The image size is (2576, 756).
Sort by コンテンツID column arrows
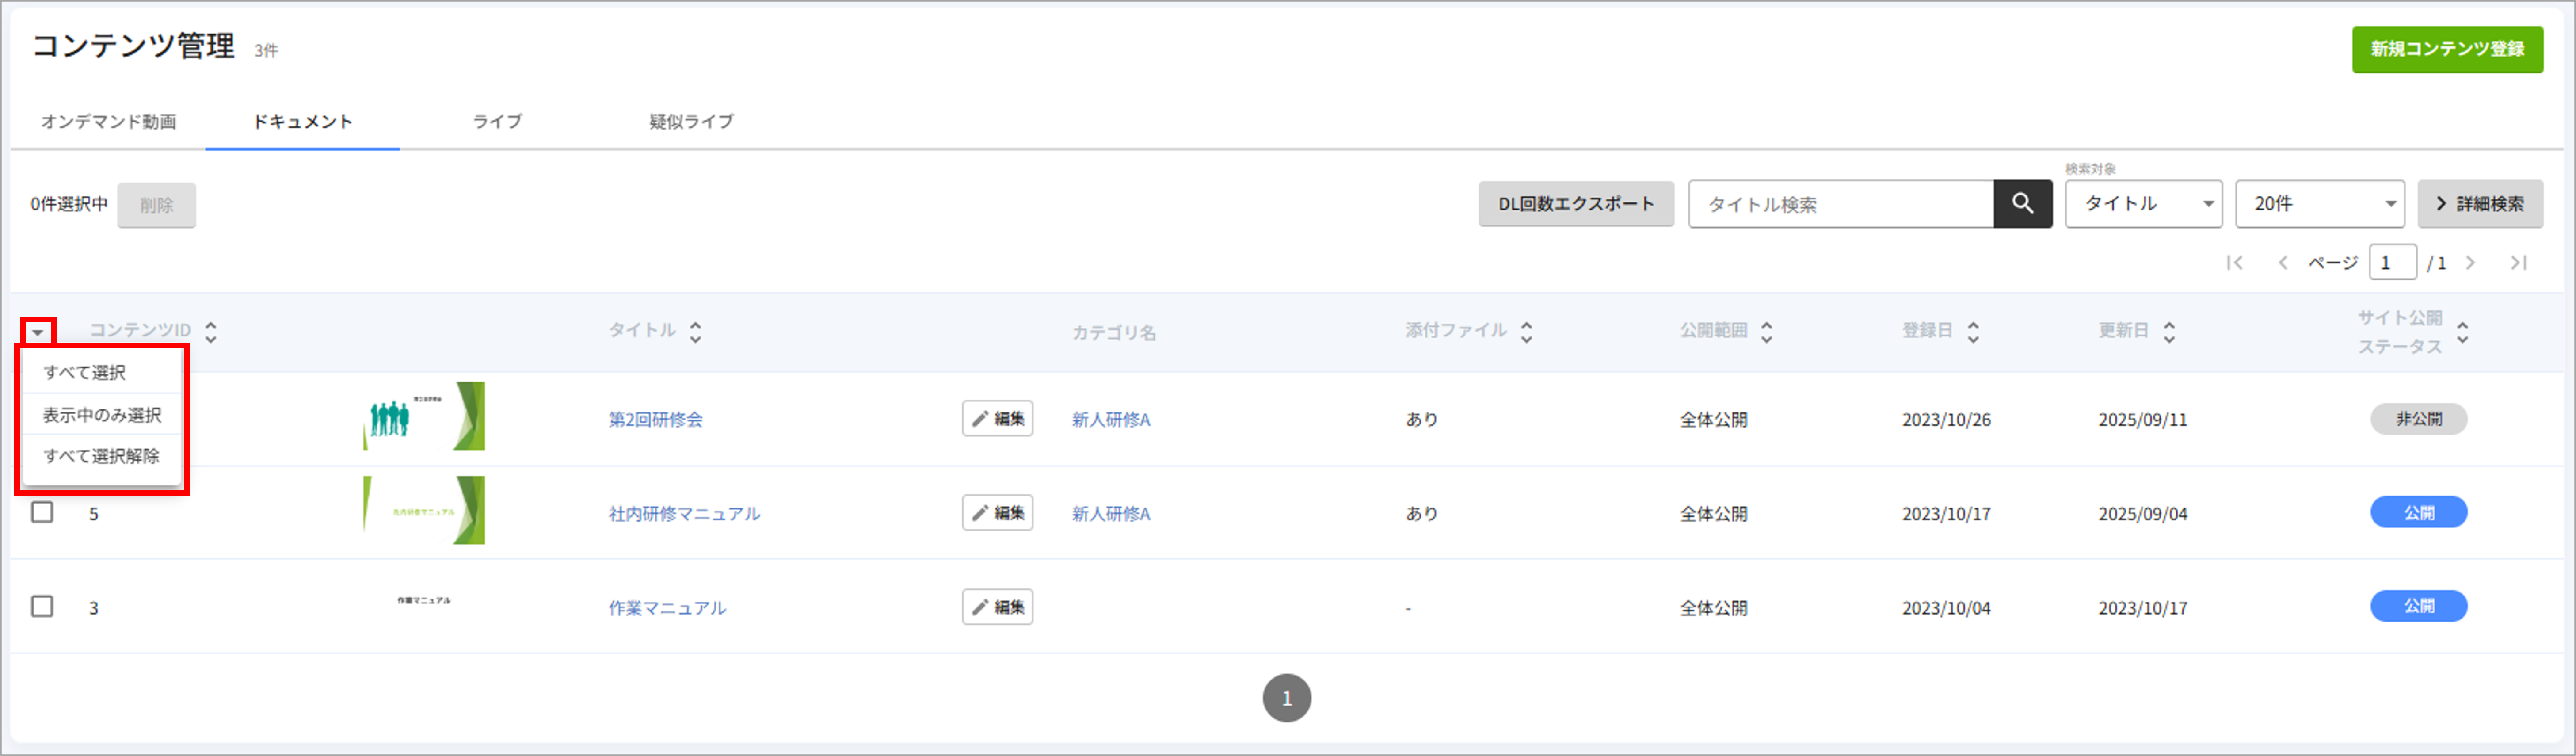(211, 332)
